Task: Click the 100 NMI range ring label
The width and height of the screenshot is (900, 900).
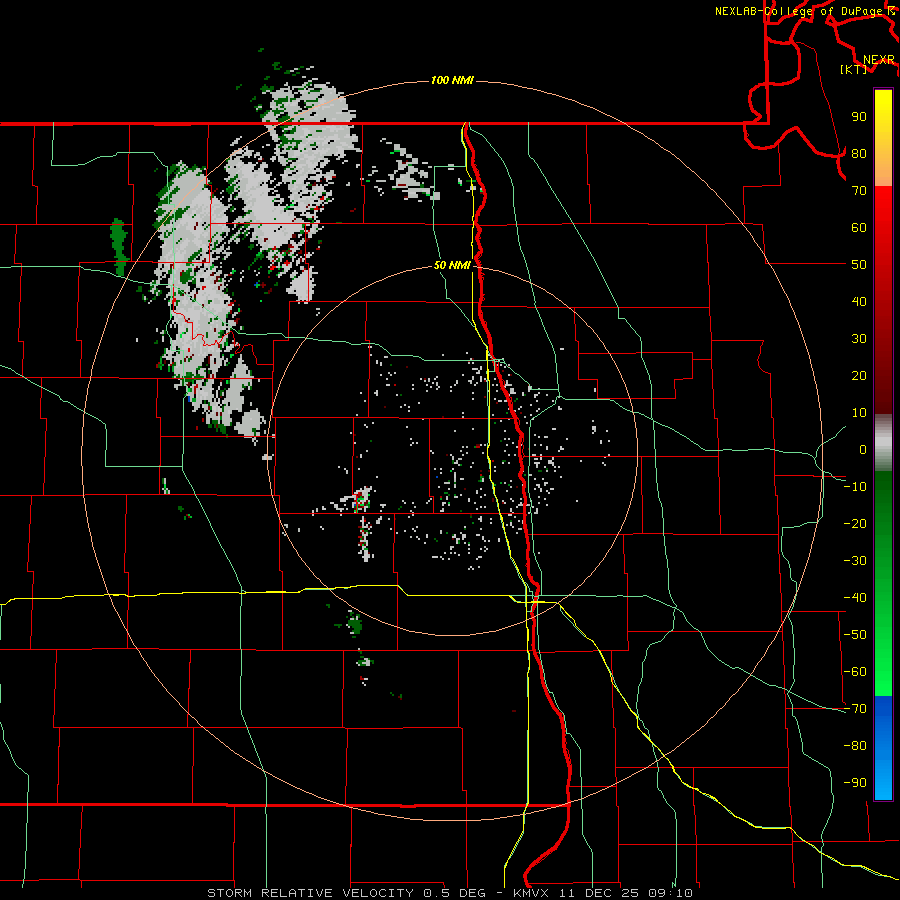Action: point(452,80)
